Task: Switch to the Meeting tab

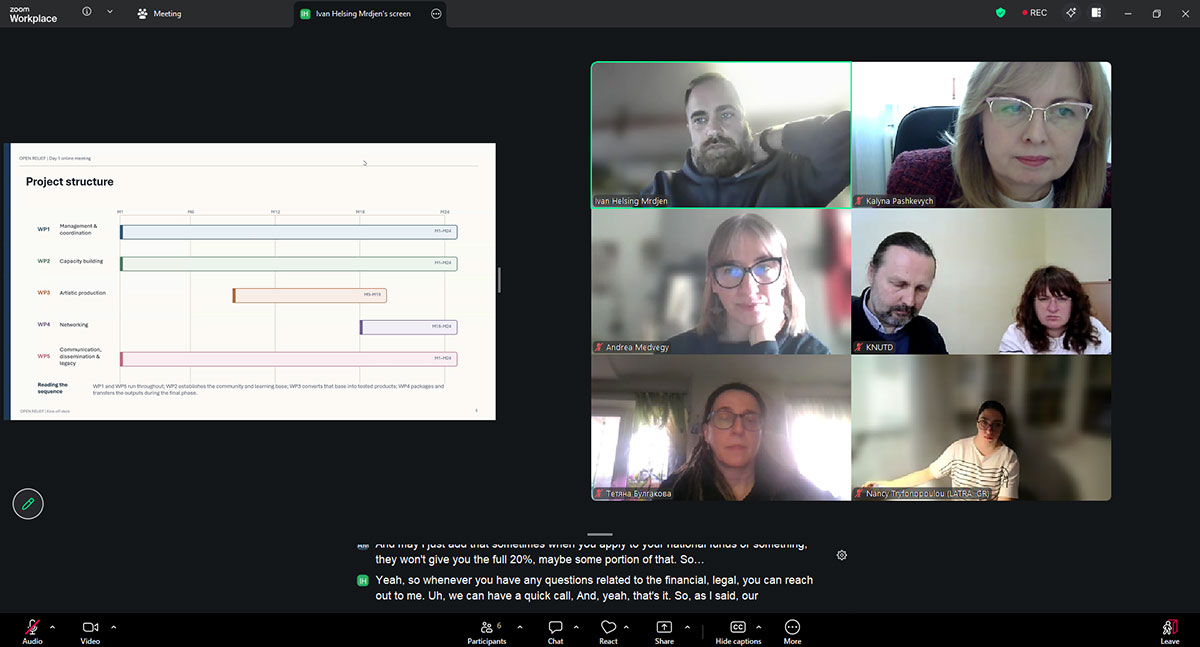Action: tap(160, 14)
